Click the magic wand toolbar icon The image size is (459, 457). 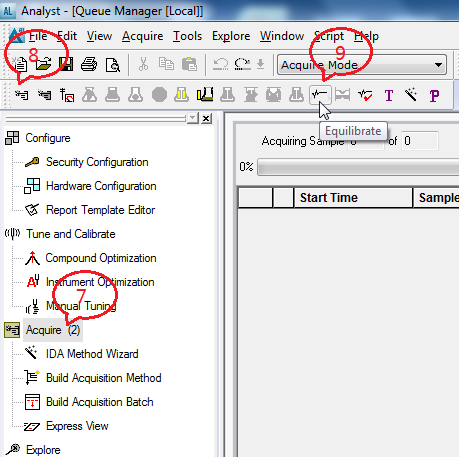[411, 95]
